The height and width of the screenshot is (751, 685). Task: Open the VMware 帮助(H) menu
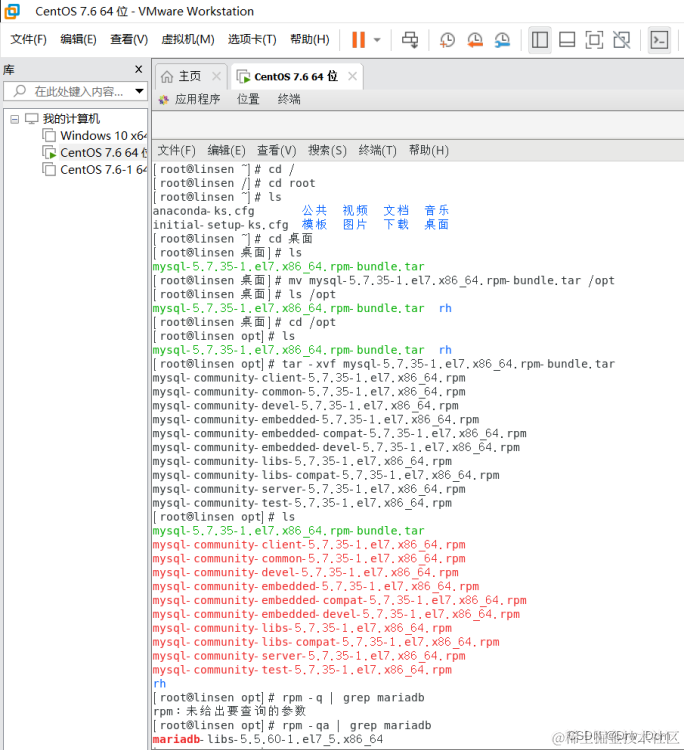click(x=310, y=39)
